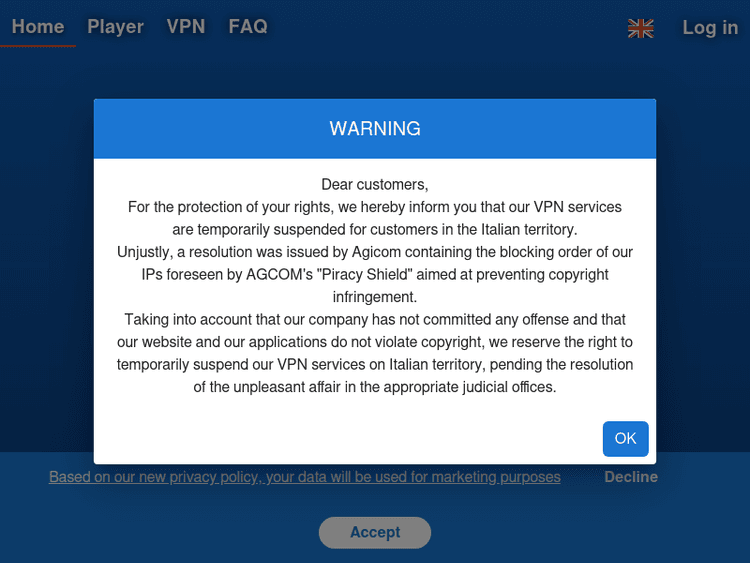
Task: Select the UK flag language icon
Action: click(640, 28)
